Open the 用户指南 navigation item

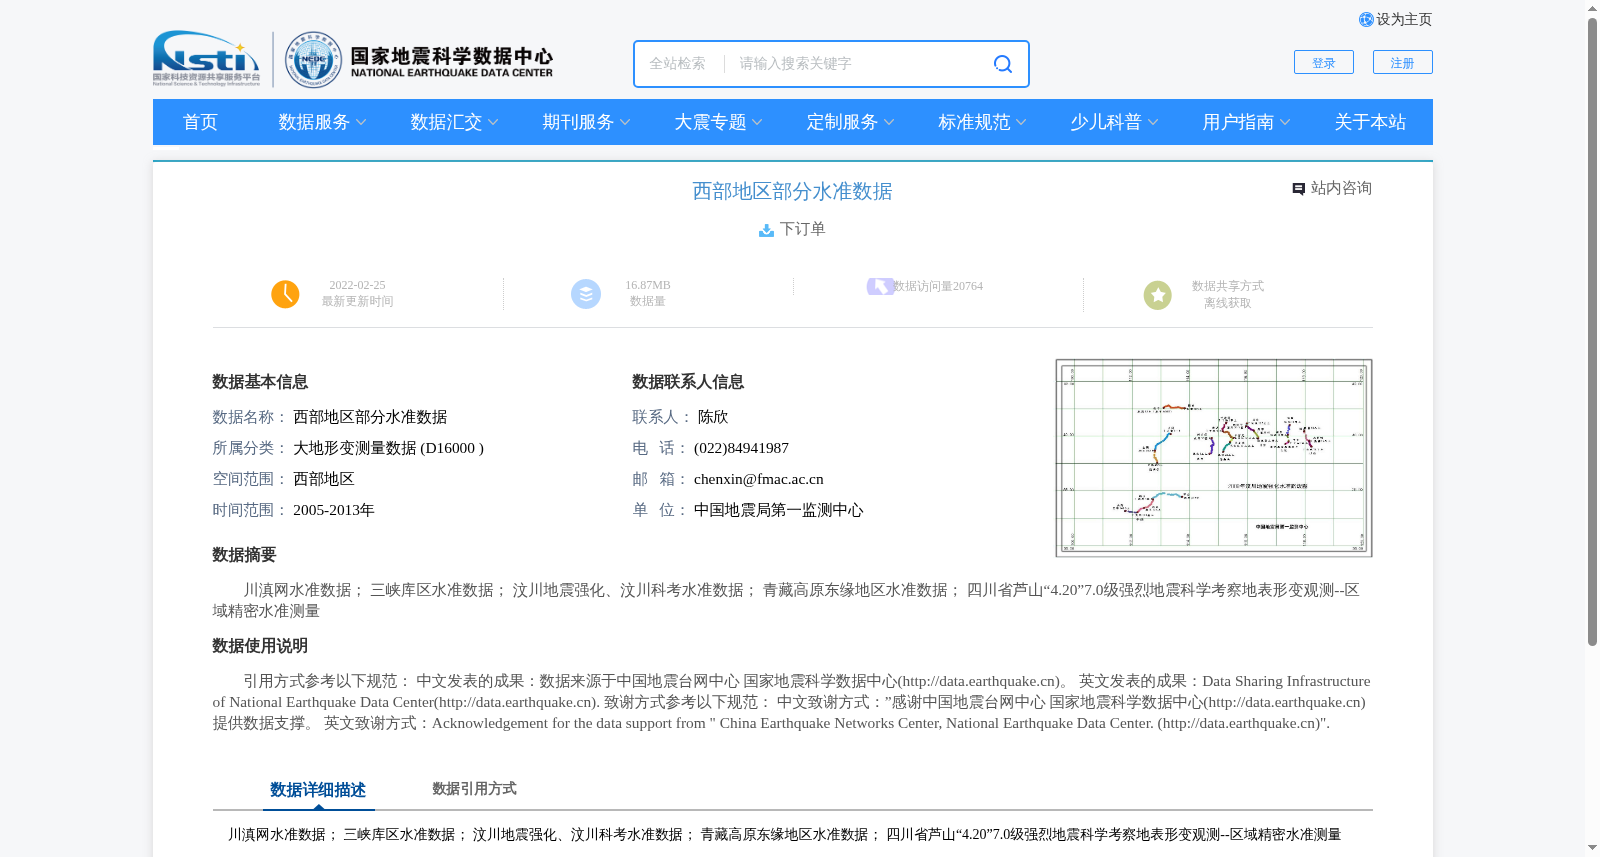click(1238, 122)
